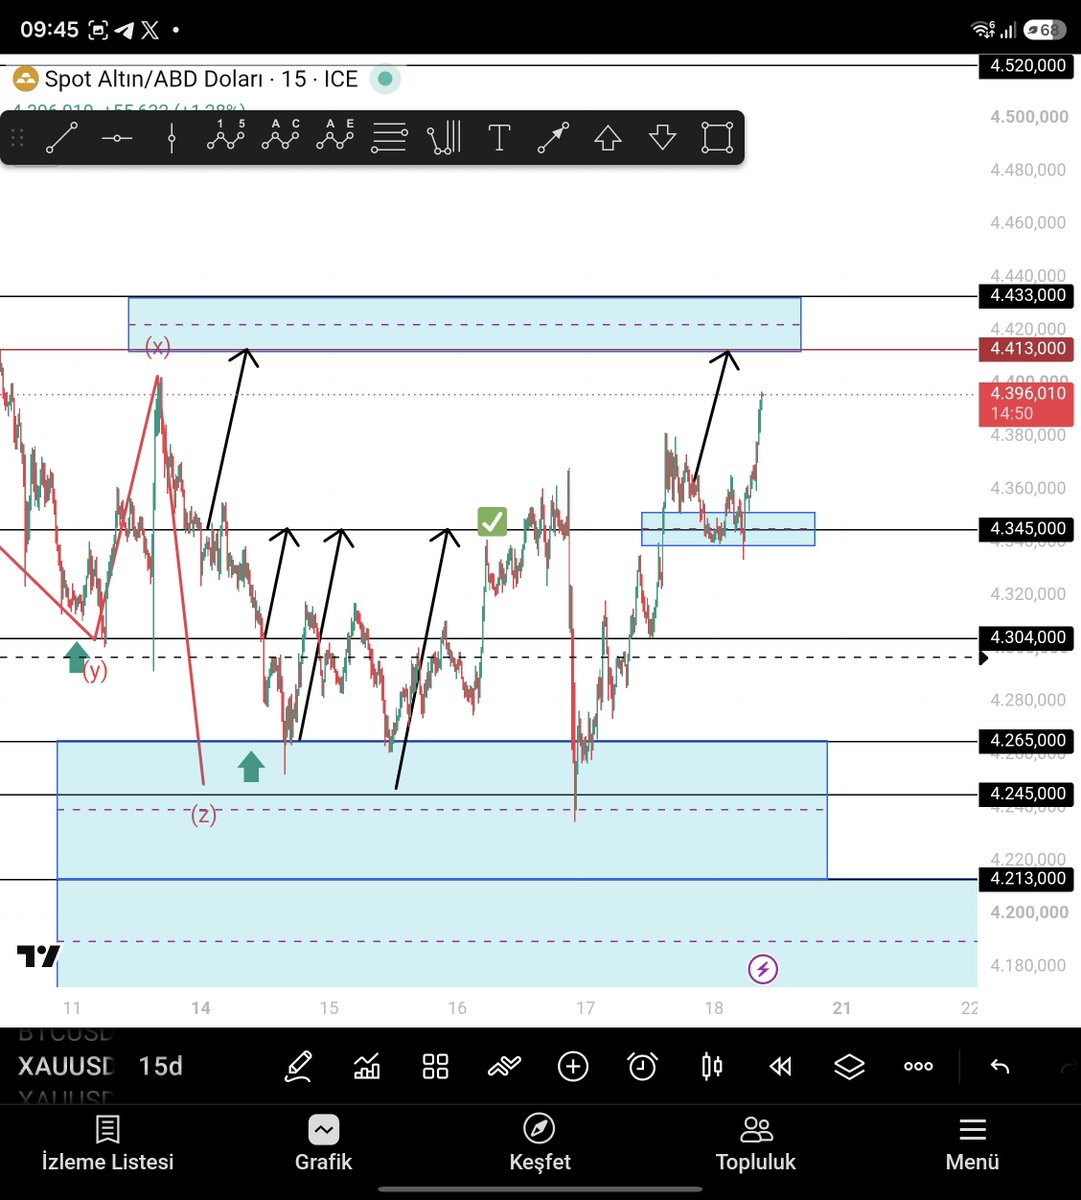Open the İzleme Listesi tab

coord(108,1144)
